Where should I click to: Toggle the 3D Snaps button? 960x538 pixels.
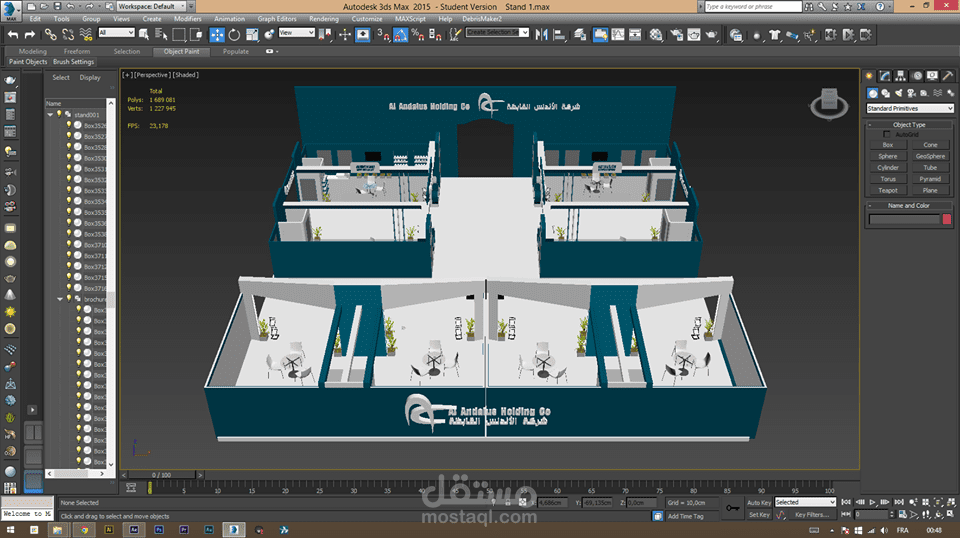pos(382,35)
